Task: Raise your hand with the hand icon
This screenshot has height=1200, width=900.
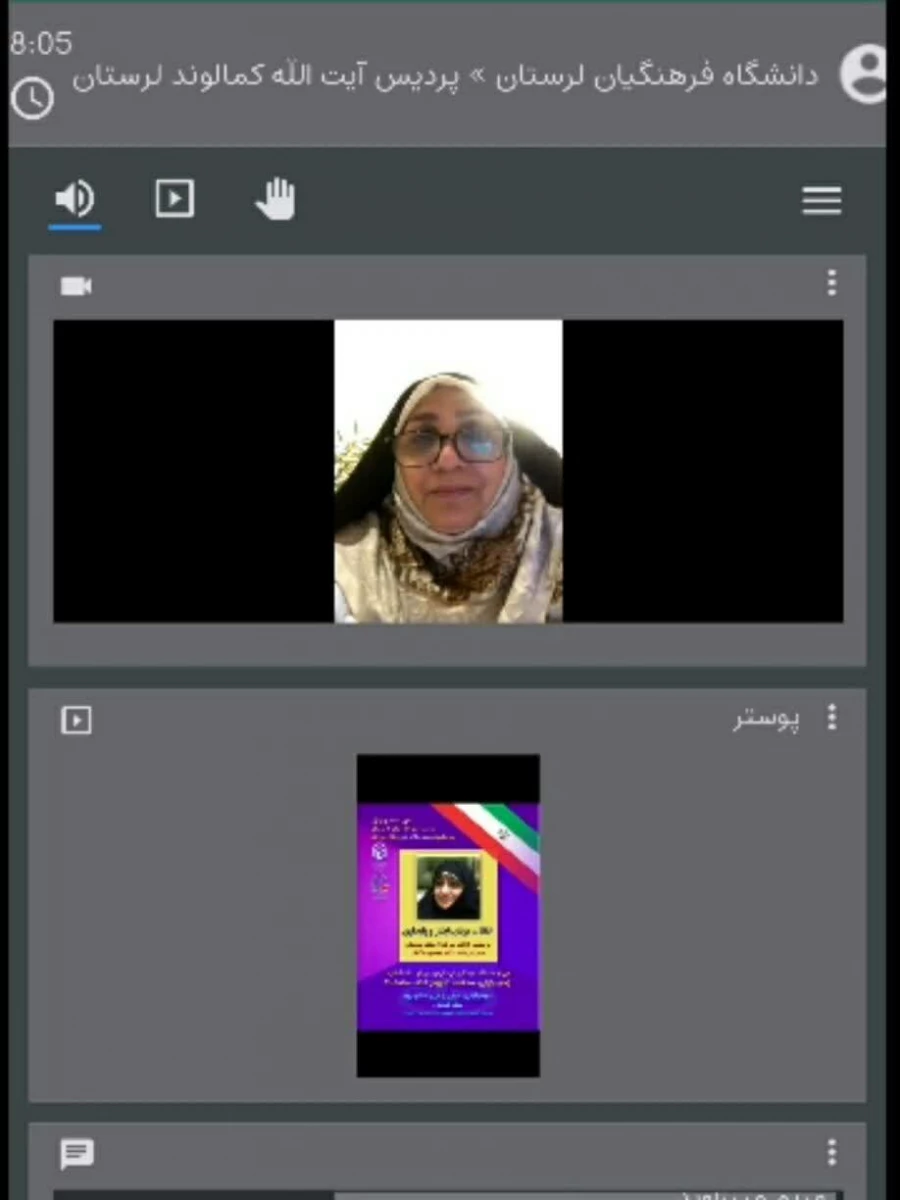Action: [275, 199]
